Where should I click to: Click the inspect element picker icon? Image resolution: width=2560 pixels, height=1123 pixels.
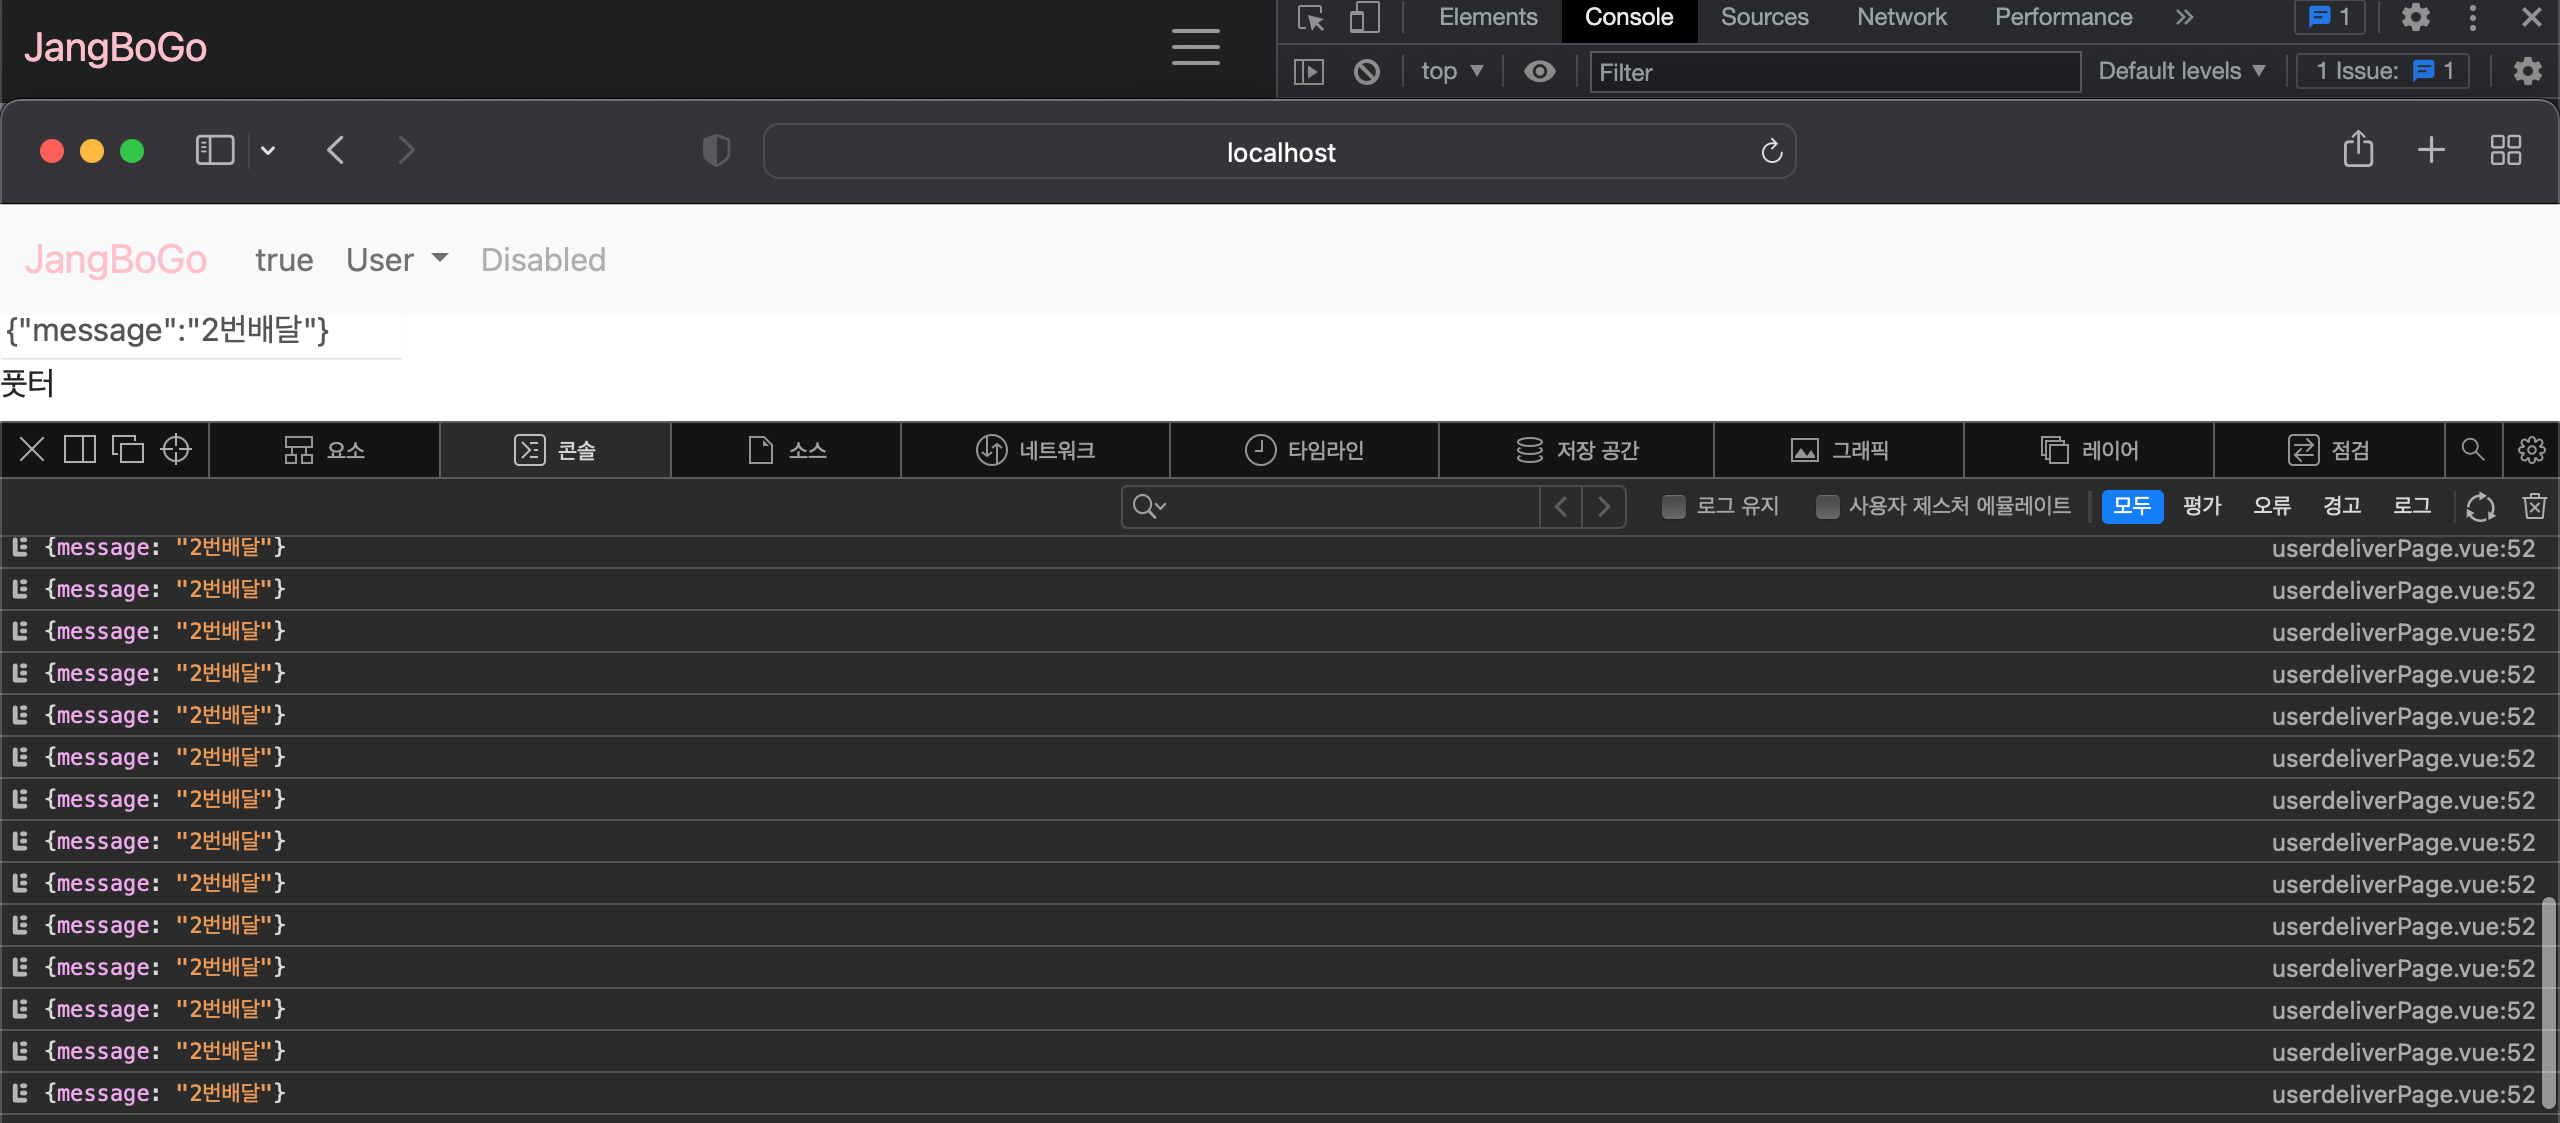pos(1310,18)
